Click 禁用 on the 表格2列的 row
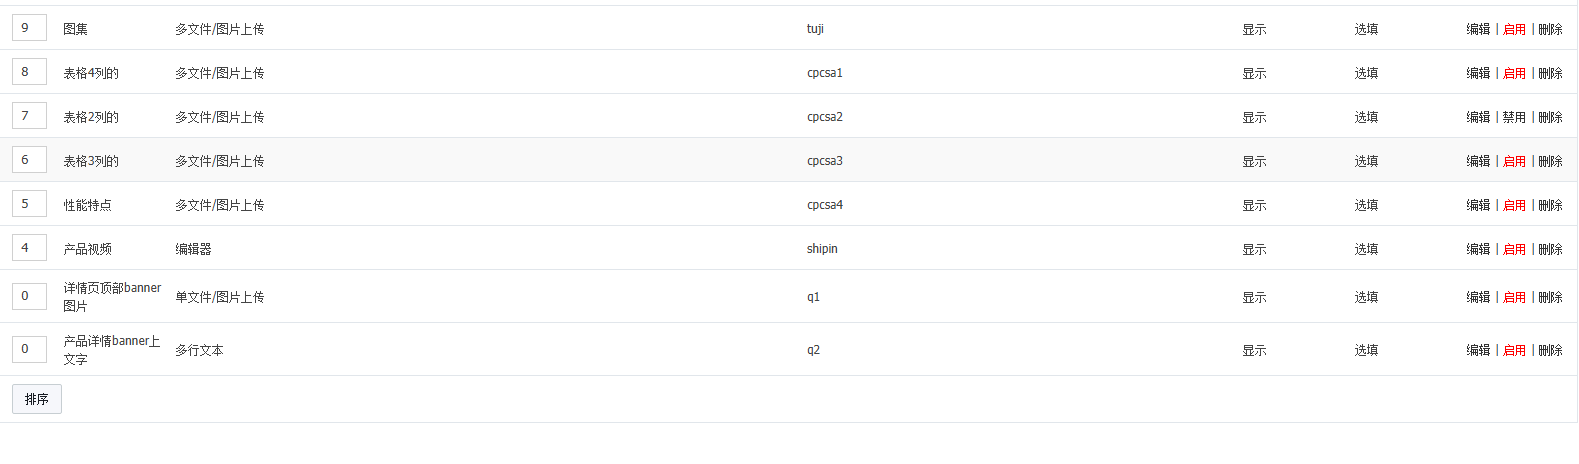 point(1514,117)
